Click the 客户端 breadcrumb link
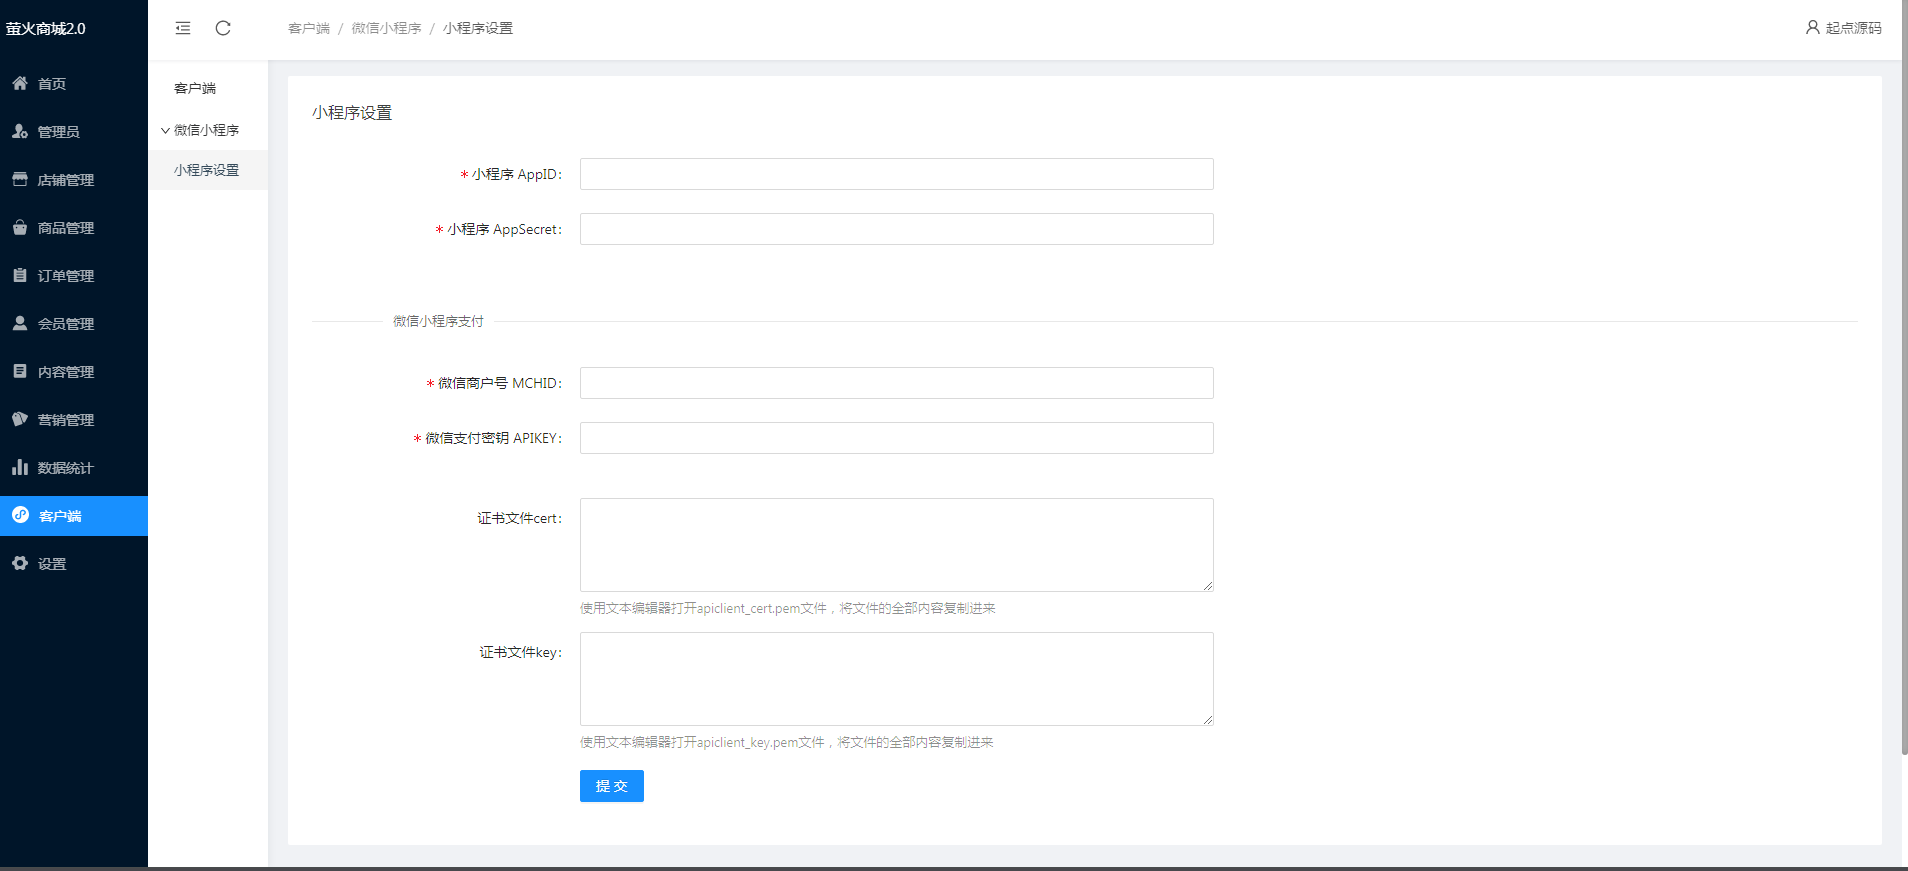1908x871 pixels. pos(308,28)
